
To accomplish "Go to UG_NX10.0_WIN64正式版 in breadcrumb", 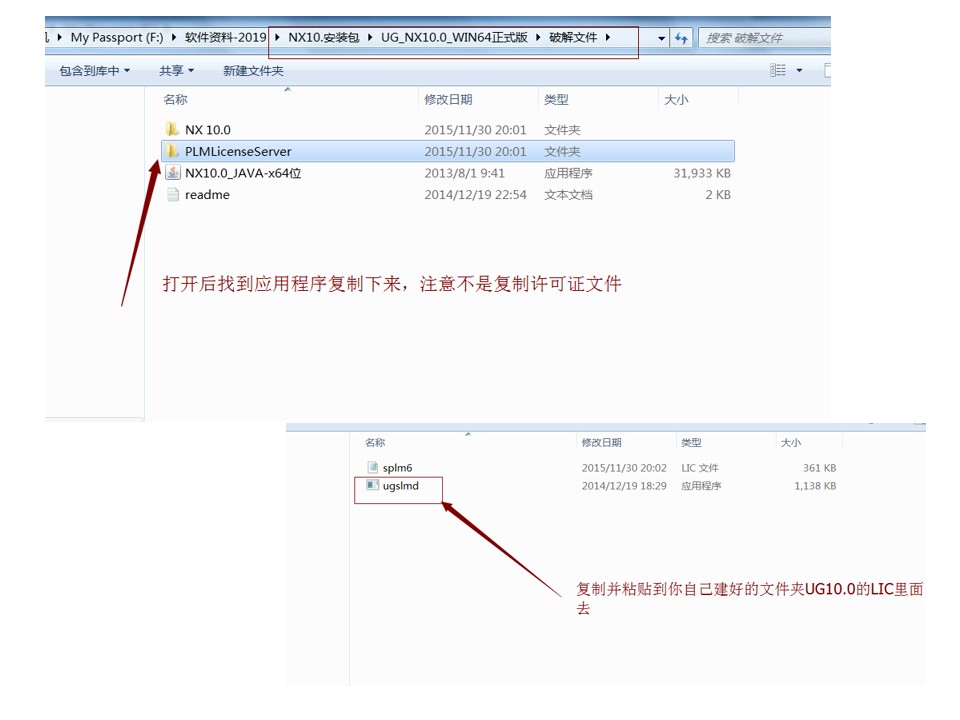I will click(x=454, y=37).
